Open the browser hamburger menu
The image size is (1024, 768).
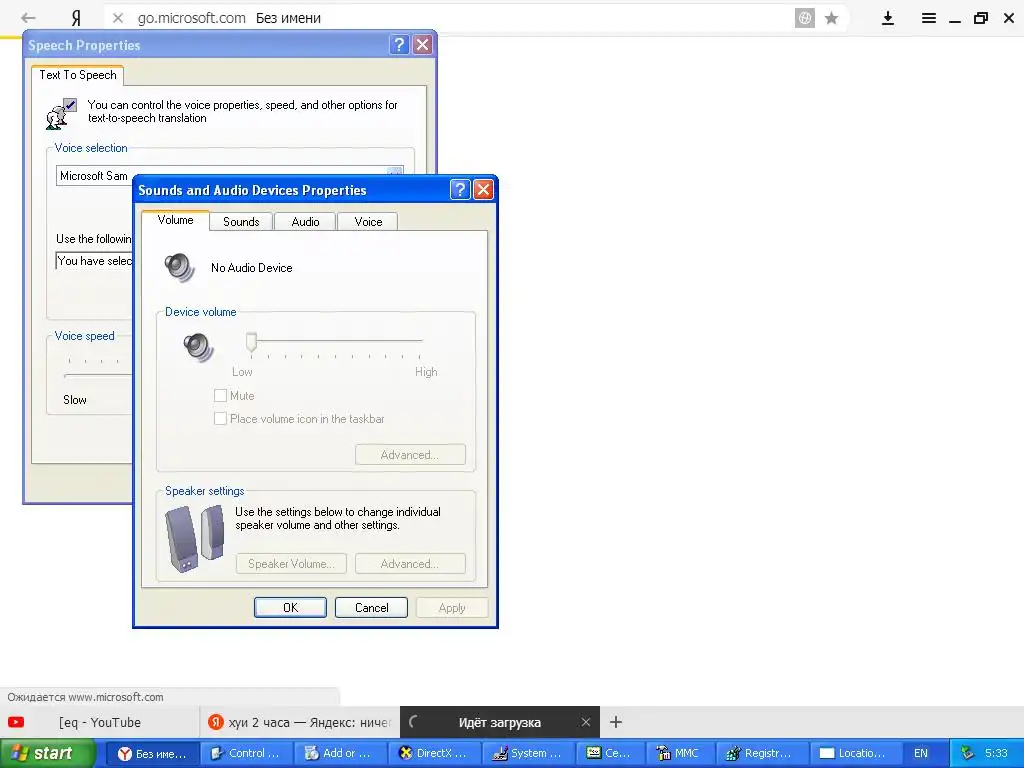tap(929, 18)
